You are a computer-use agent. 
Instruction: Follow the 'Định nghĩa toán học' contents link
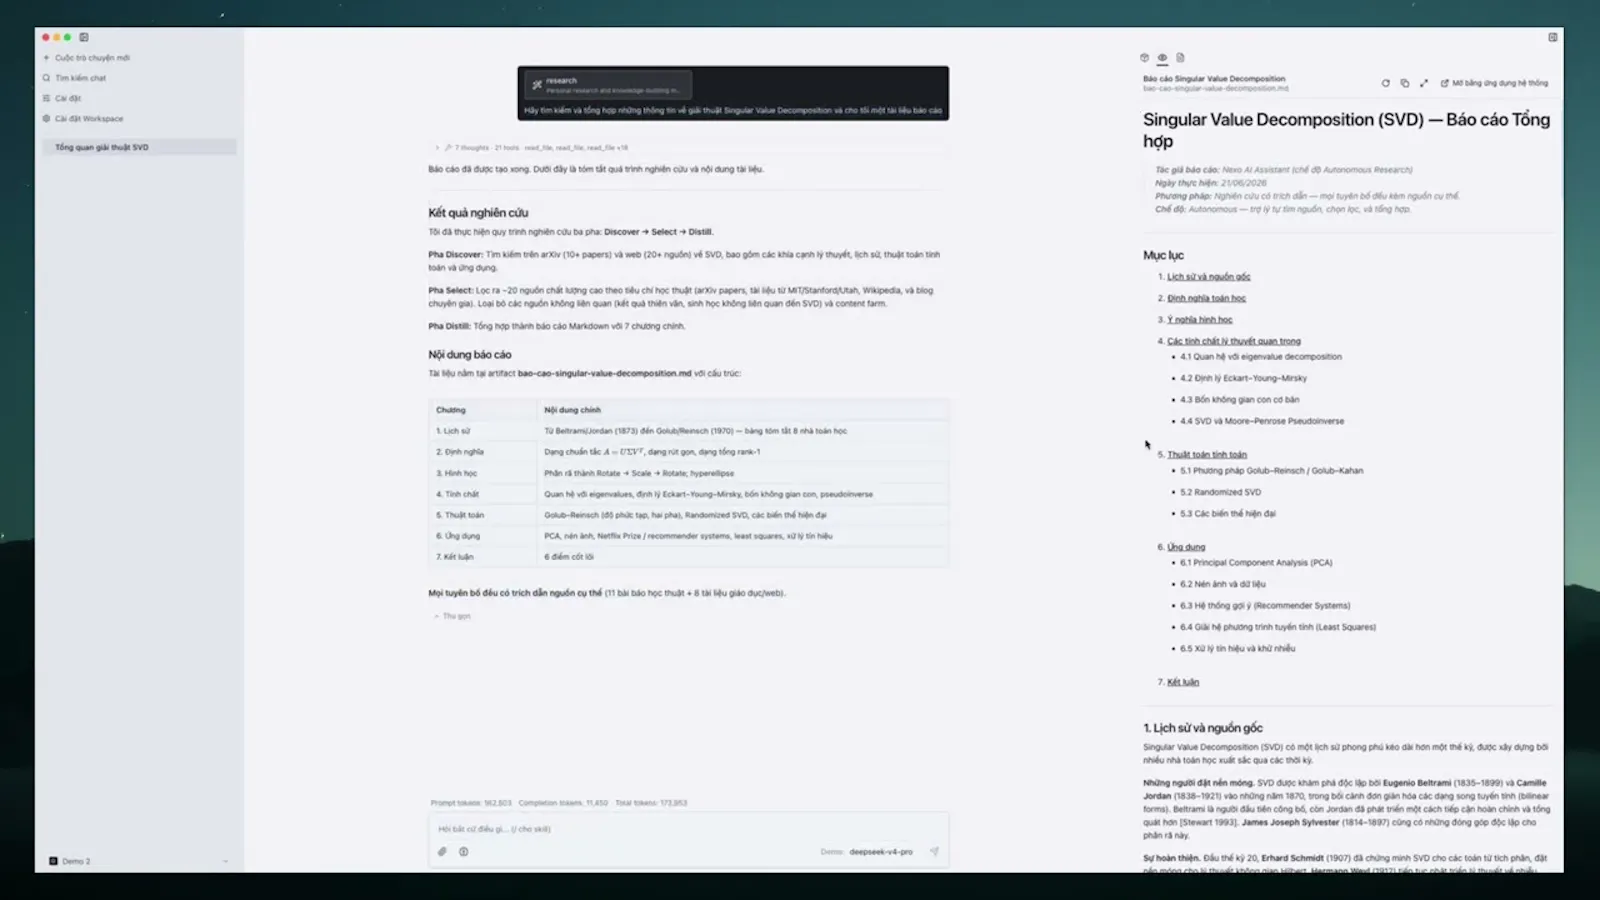tap(1206, 298)
